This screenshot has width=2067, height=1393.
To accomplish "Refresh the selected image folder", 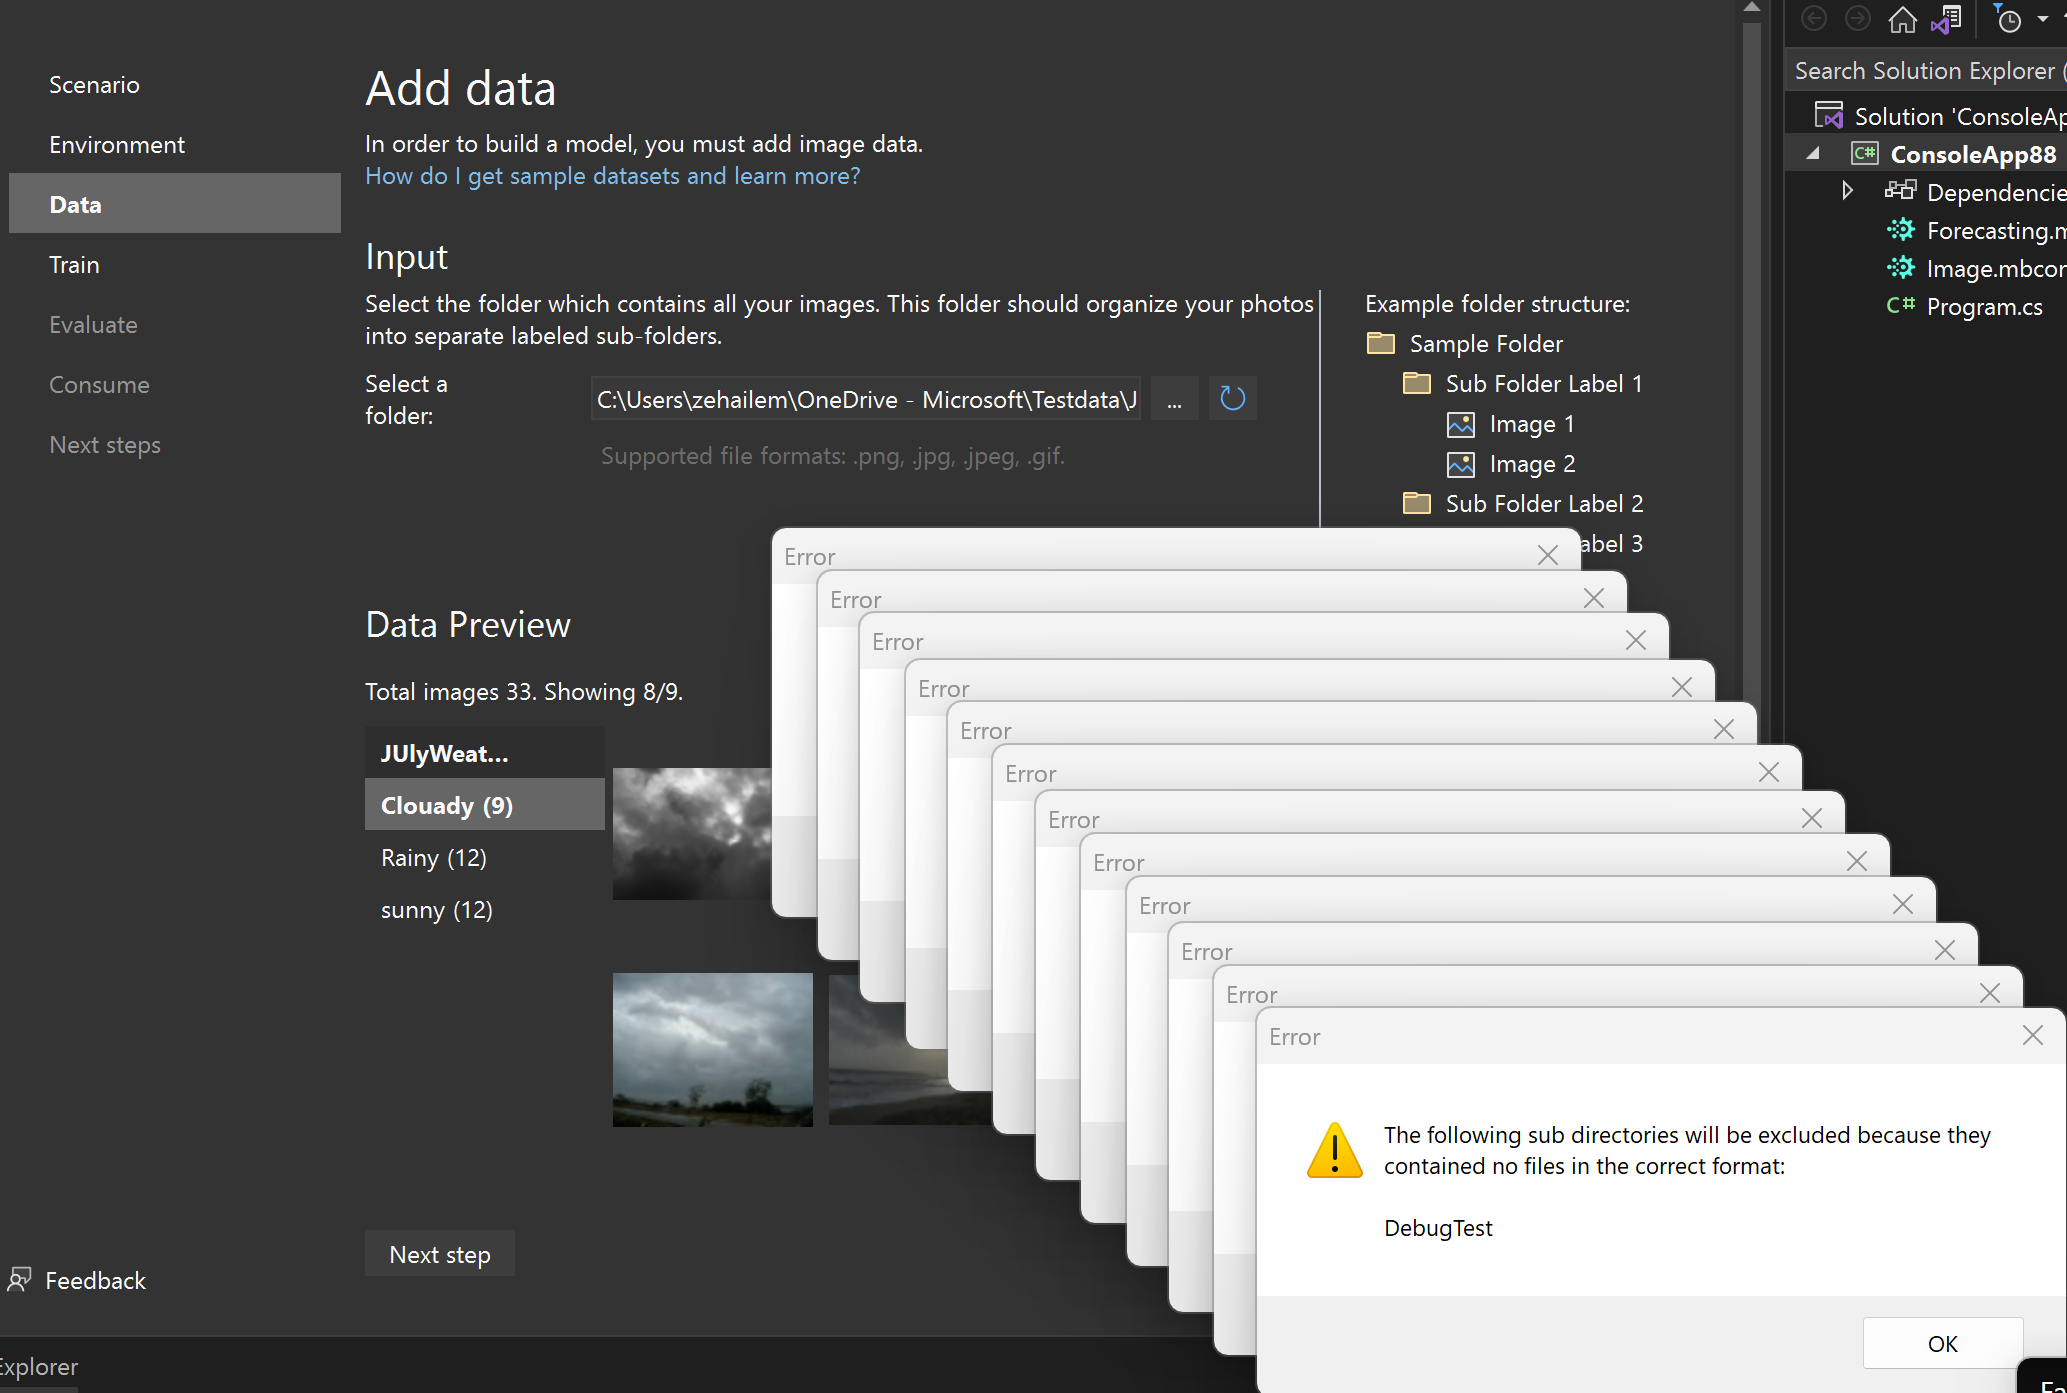I will [x=1232, y=398].
